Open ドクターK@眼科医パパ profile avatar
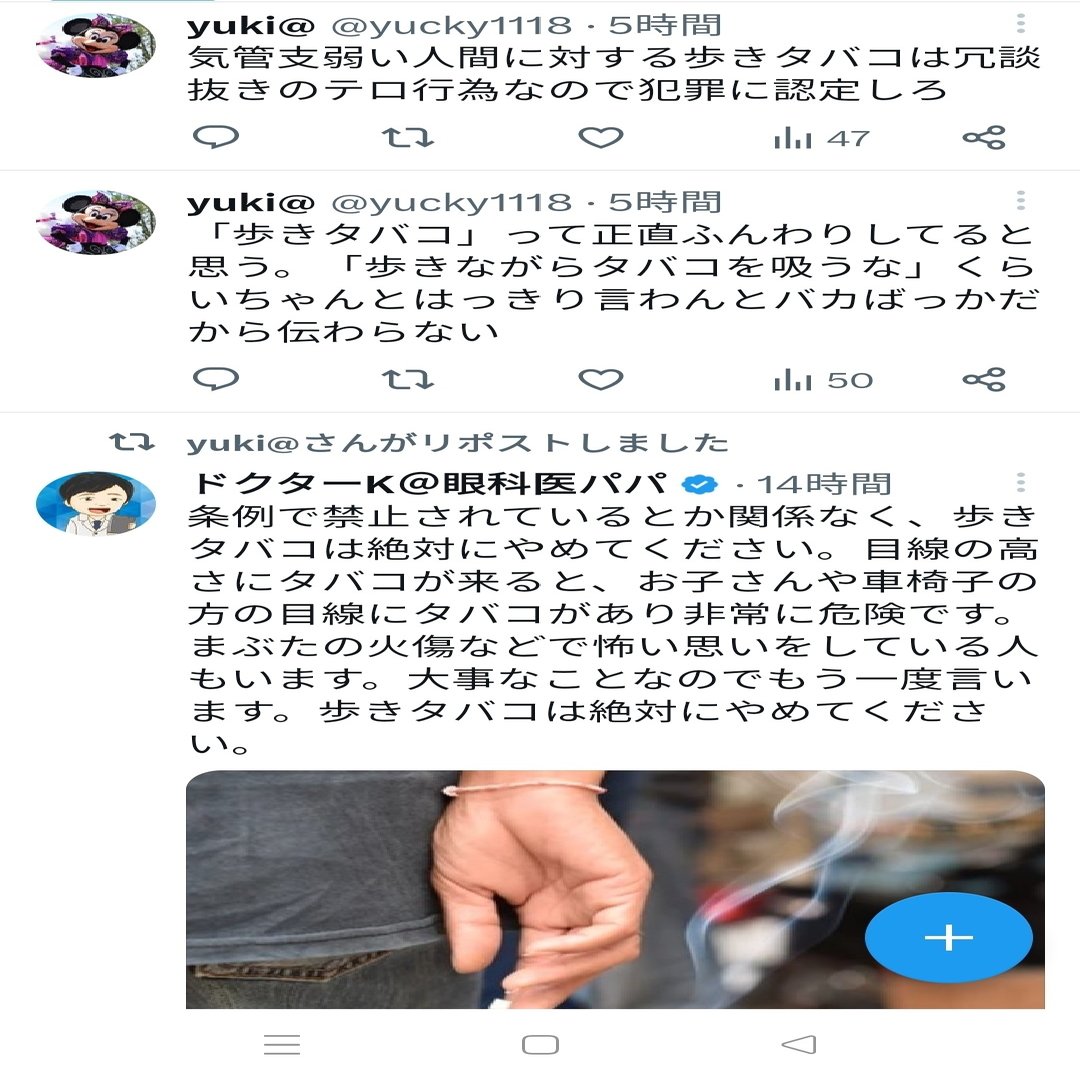This screenshot has height=1080, width=1080. pos(96,503)
